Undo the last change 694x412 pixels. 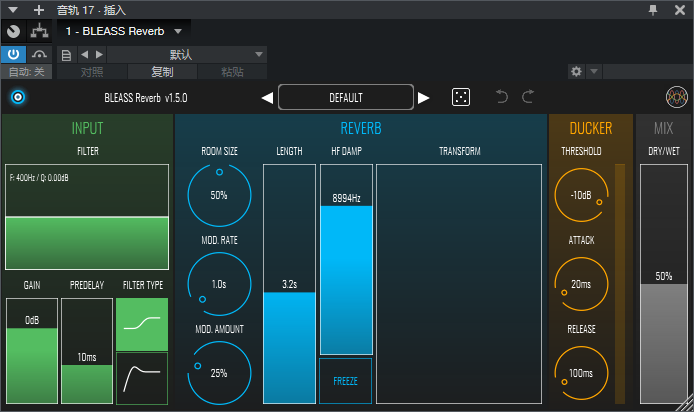coord(502,96)
